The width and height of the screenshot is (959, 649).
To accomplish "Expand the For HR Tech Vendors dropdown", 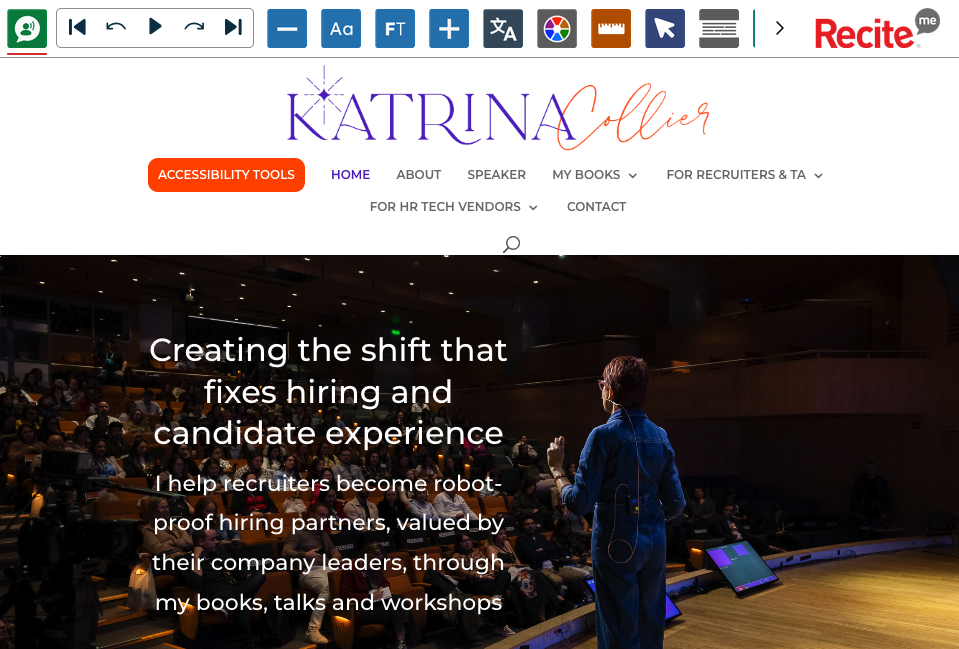I will pyautogui.click(x=453, y=207).
